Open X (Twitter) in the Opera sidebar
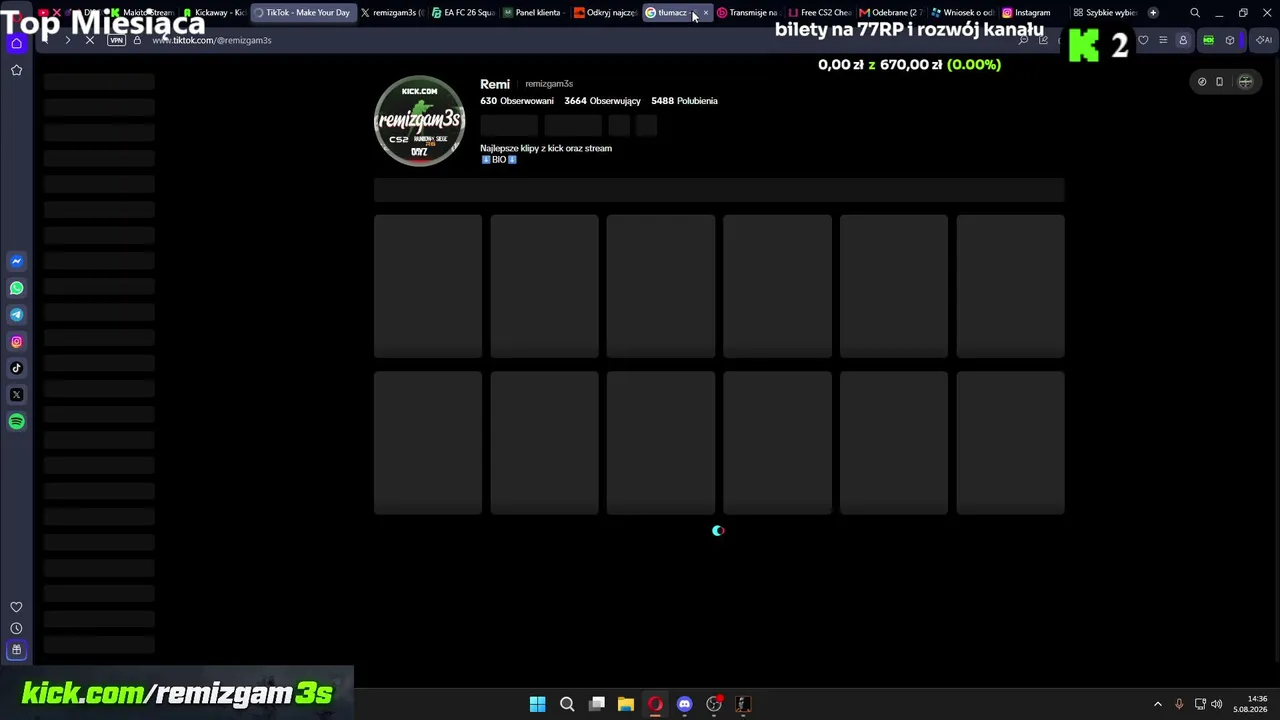This screenshot has height=720, width=1280. click(x=16, y=395)
